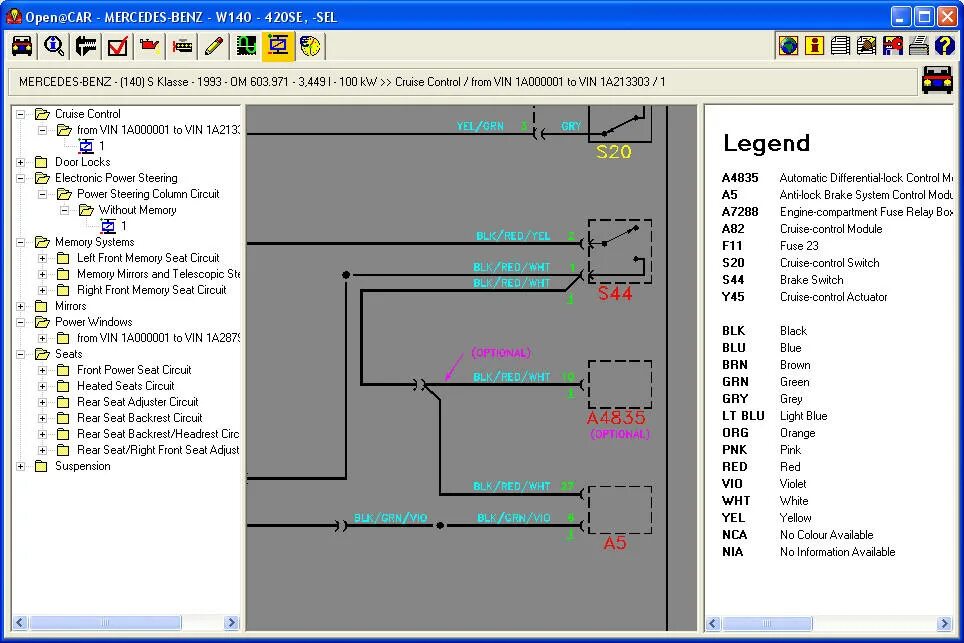Open help with the question mark icon
Viewport: 964px width, 643px height.
coord(944,45)
